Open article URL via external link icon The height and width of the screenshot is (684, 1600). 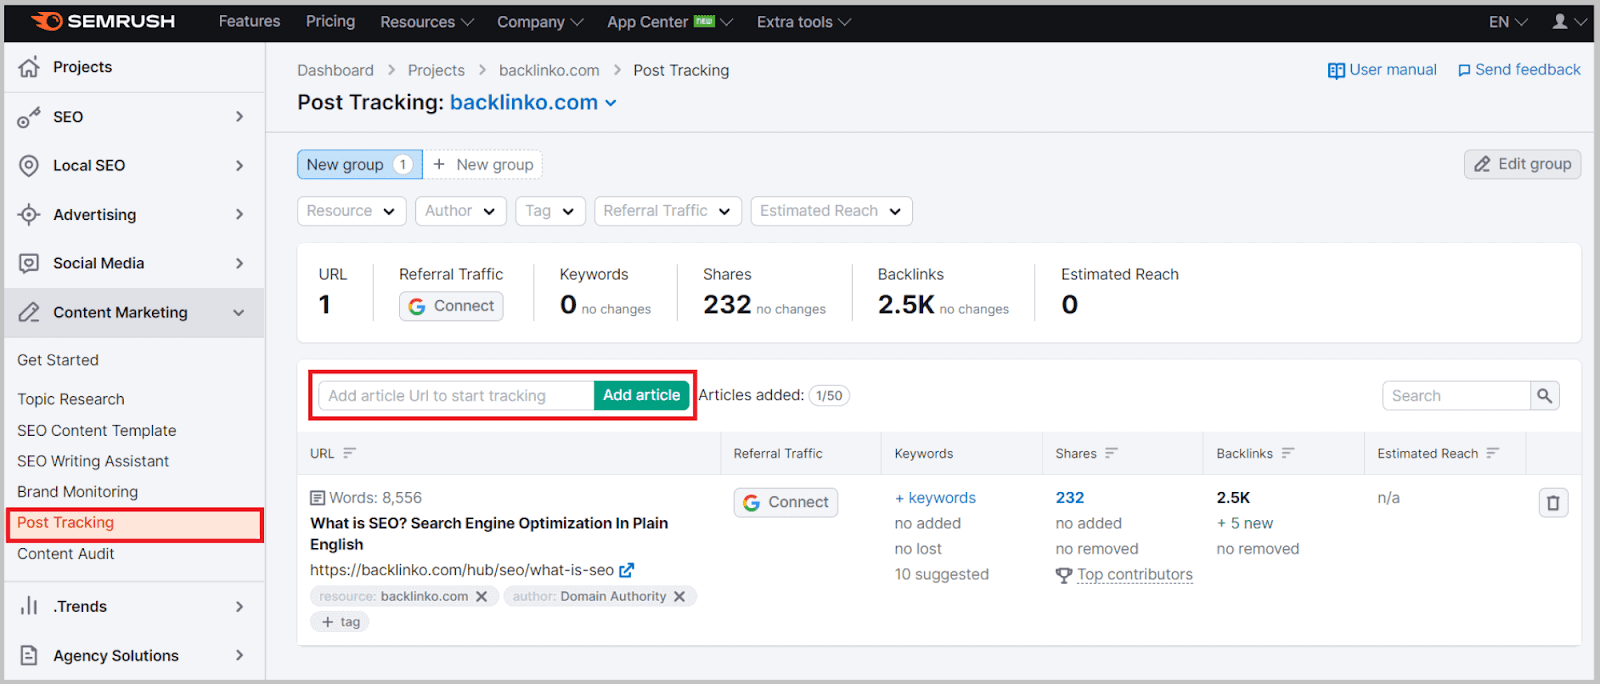(x=627, y=570)
